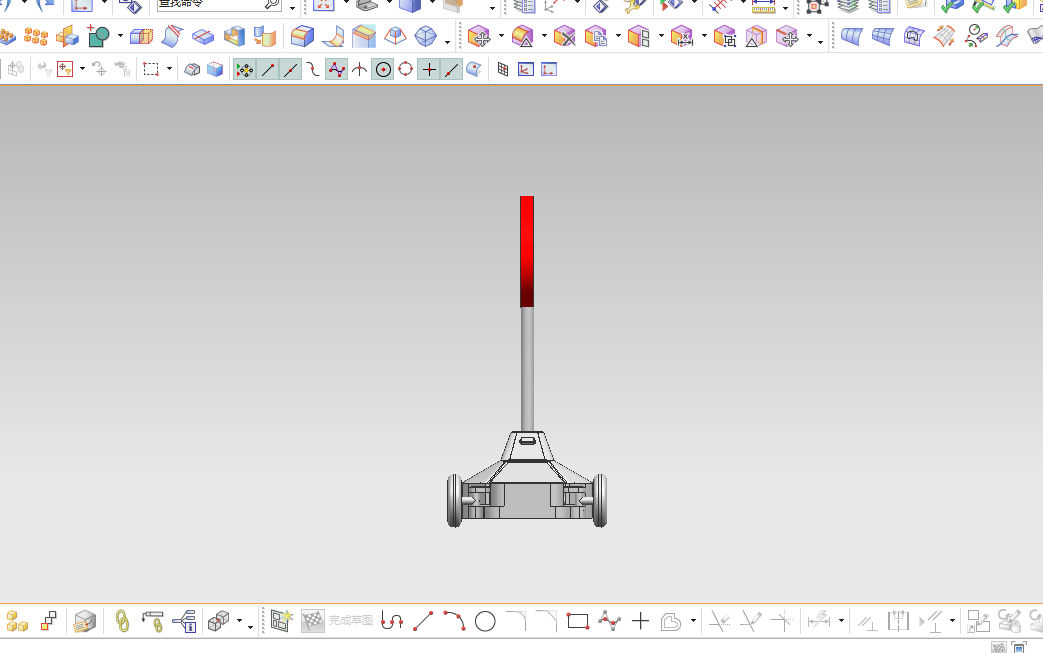This screenshot has height=653, width=1043.
Task: Select the edge blend icon
Action: [302, 36]
